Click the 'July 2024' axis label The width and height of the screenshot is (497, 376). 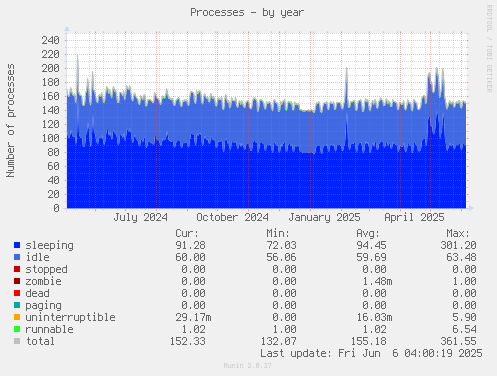point(140,217)
